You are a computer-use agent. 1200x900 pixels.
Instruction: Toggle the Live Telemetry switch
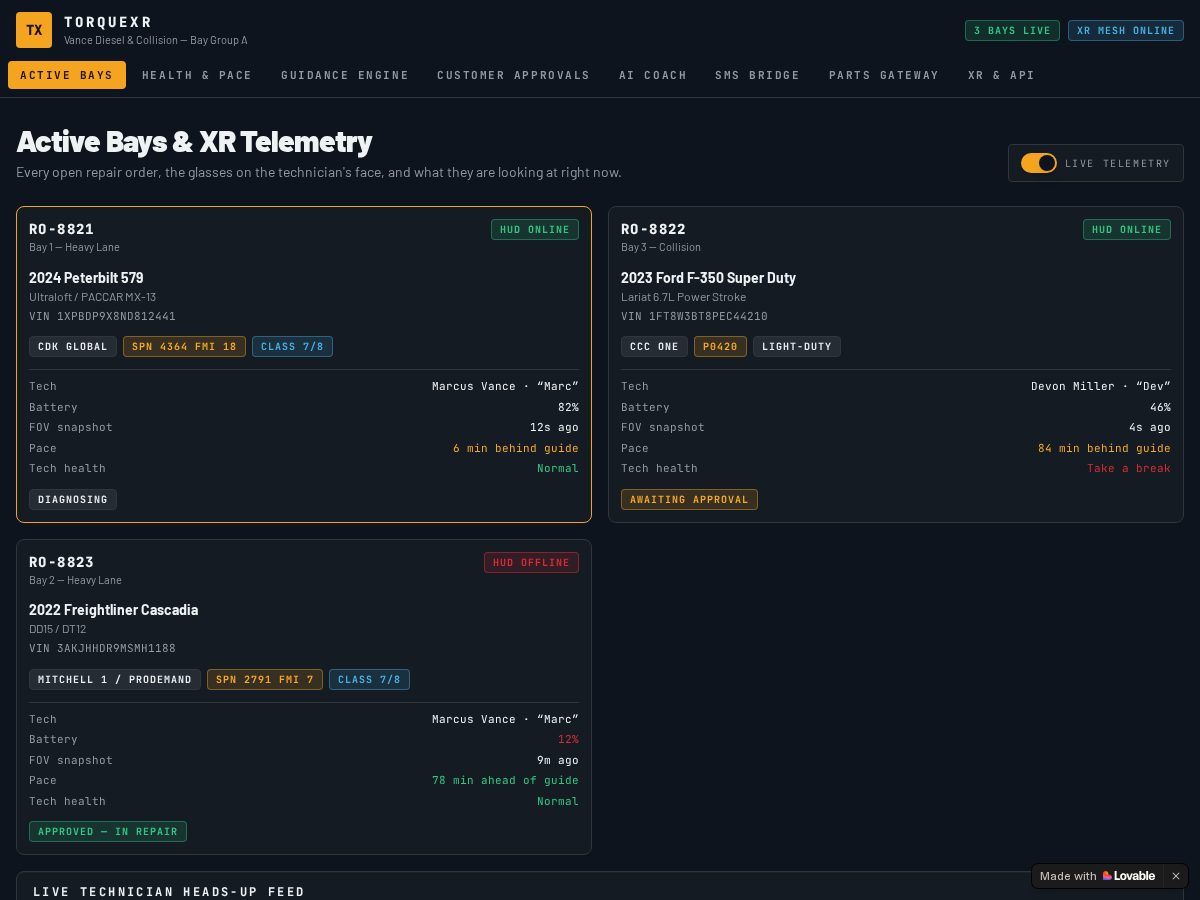1039,163
